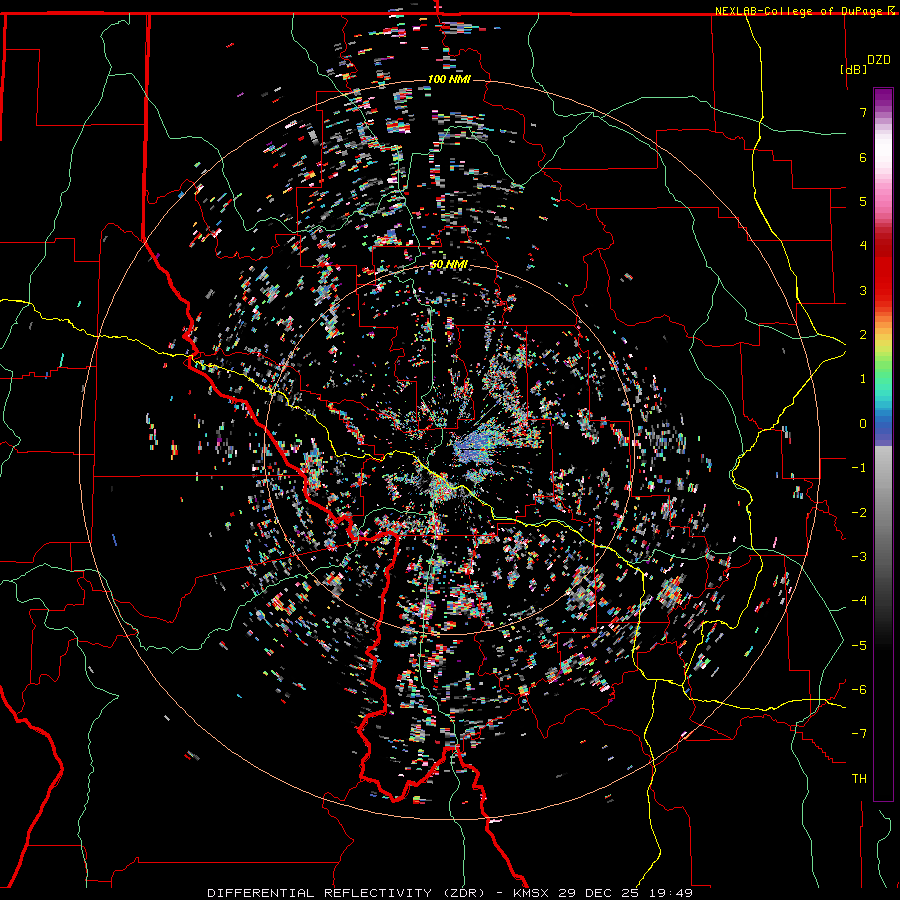This screenshot has height=900, width=900.
Task: Click the KMSX station identifier
Action: click(531, 893)
